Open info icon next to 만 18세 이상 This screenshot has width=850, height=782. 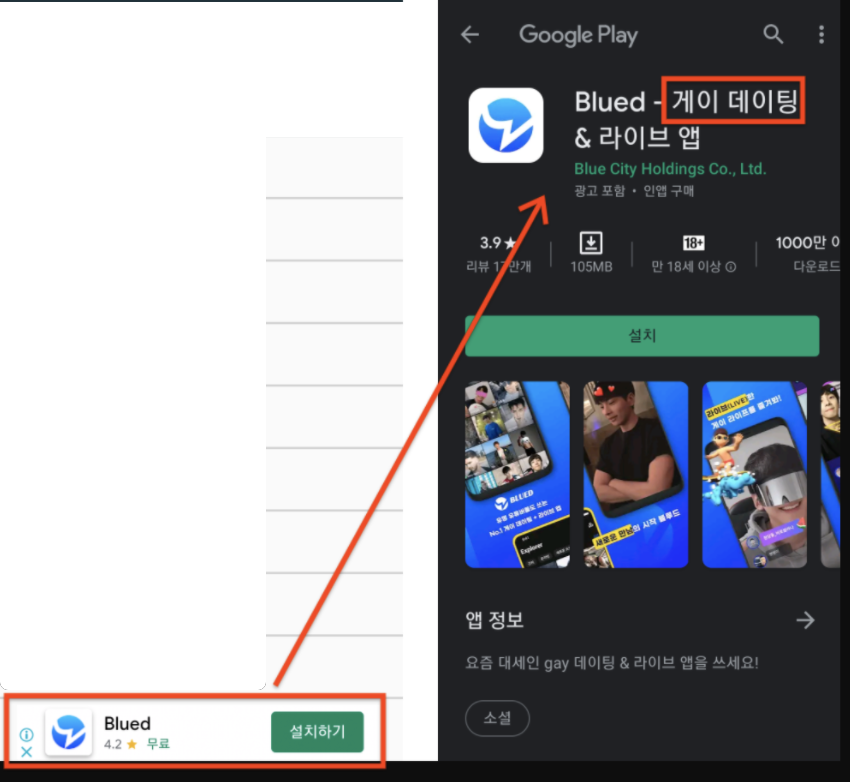pyautogui.click(x=731, y=267)
